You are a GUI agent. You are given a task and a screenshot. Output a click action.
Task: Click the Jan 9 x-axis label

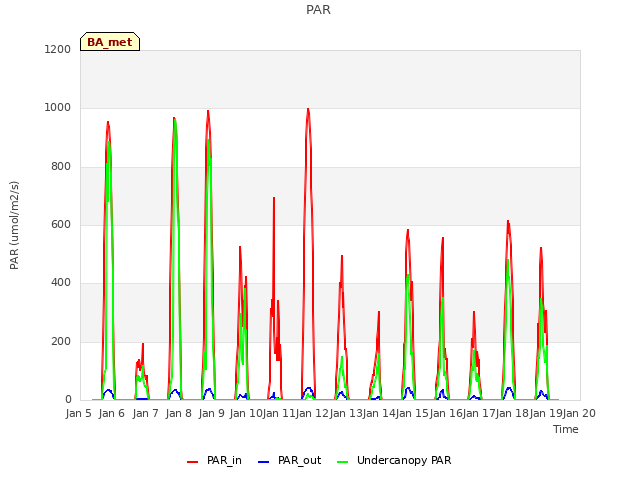[x=211, y=413]
